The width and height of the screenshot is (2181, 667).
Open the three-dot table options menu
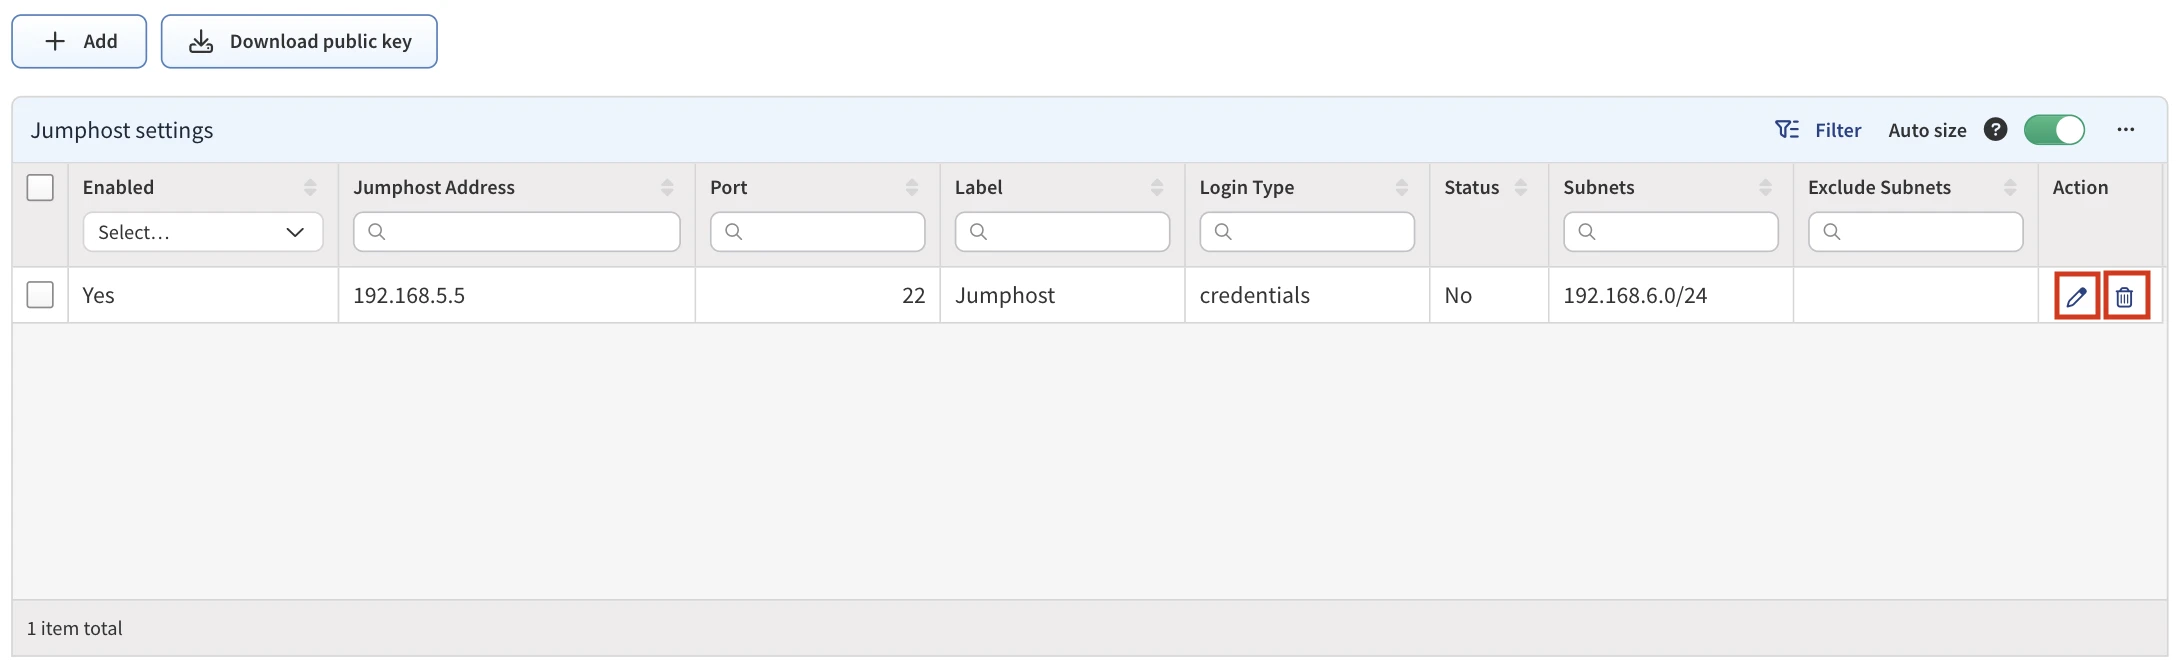point(2125,130)
